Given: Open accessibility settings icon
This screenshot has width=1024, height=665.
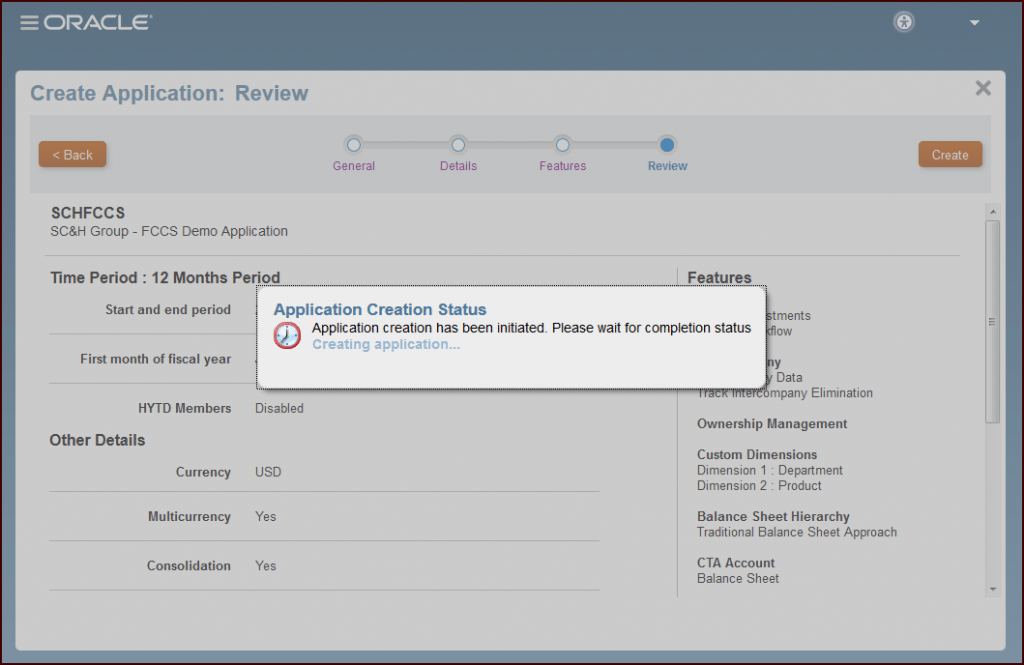Looking at the screenshot, I should (904, 22).
